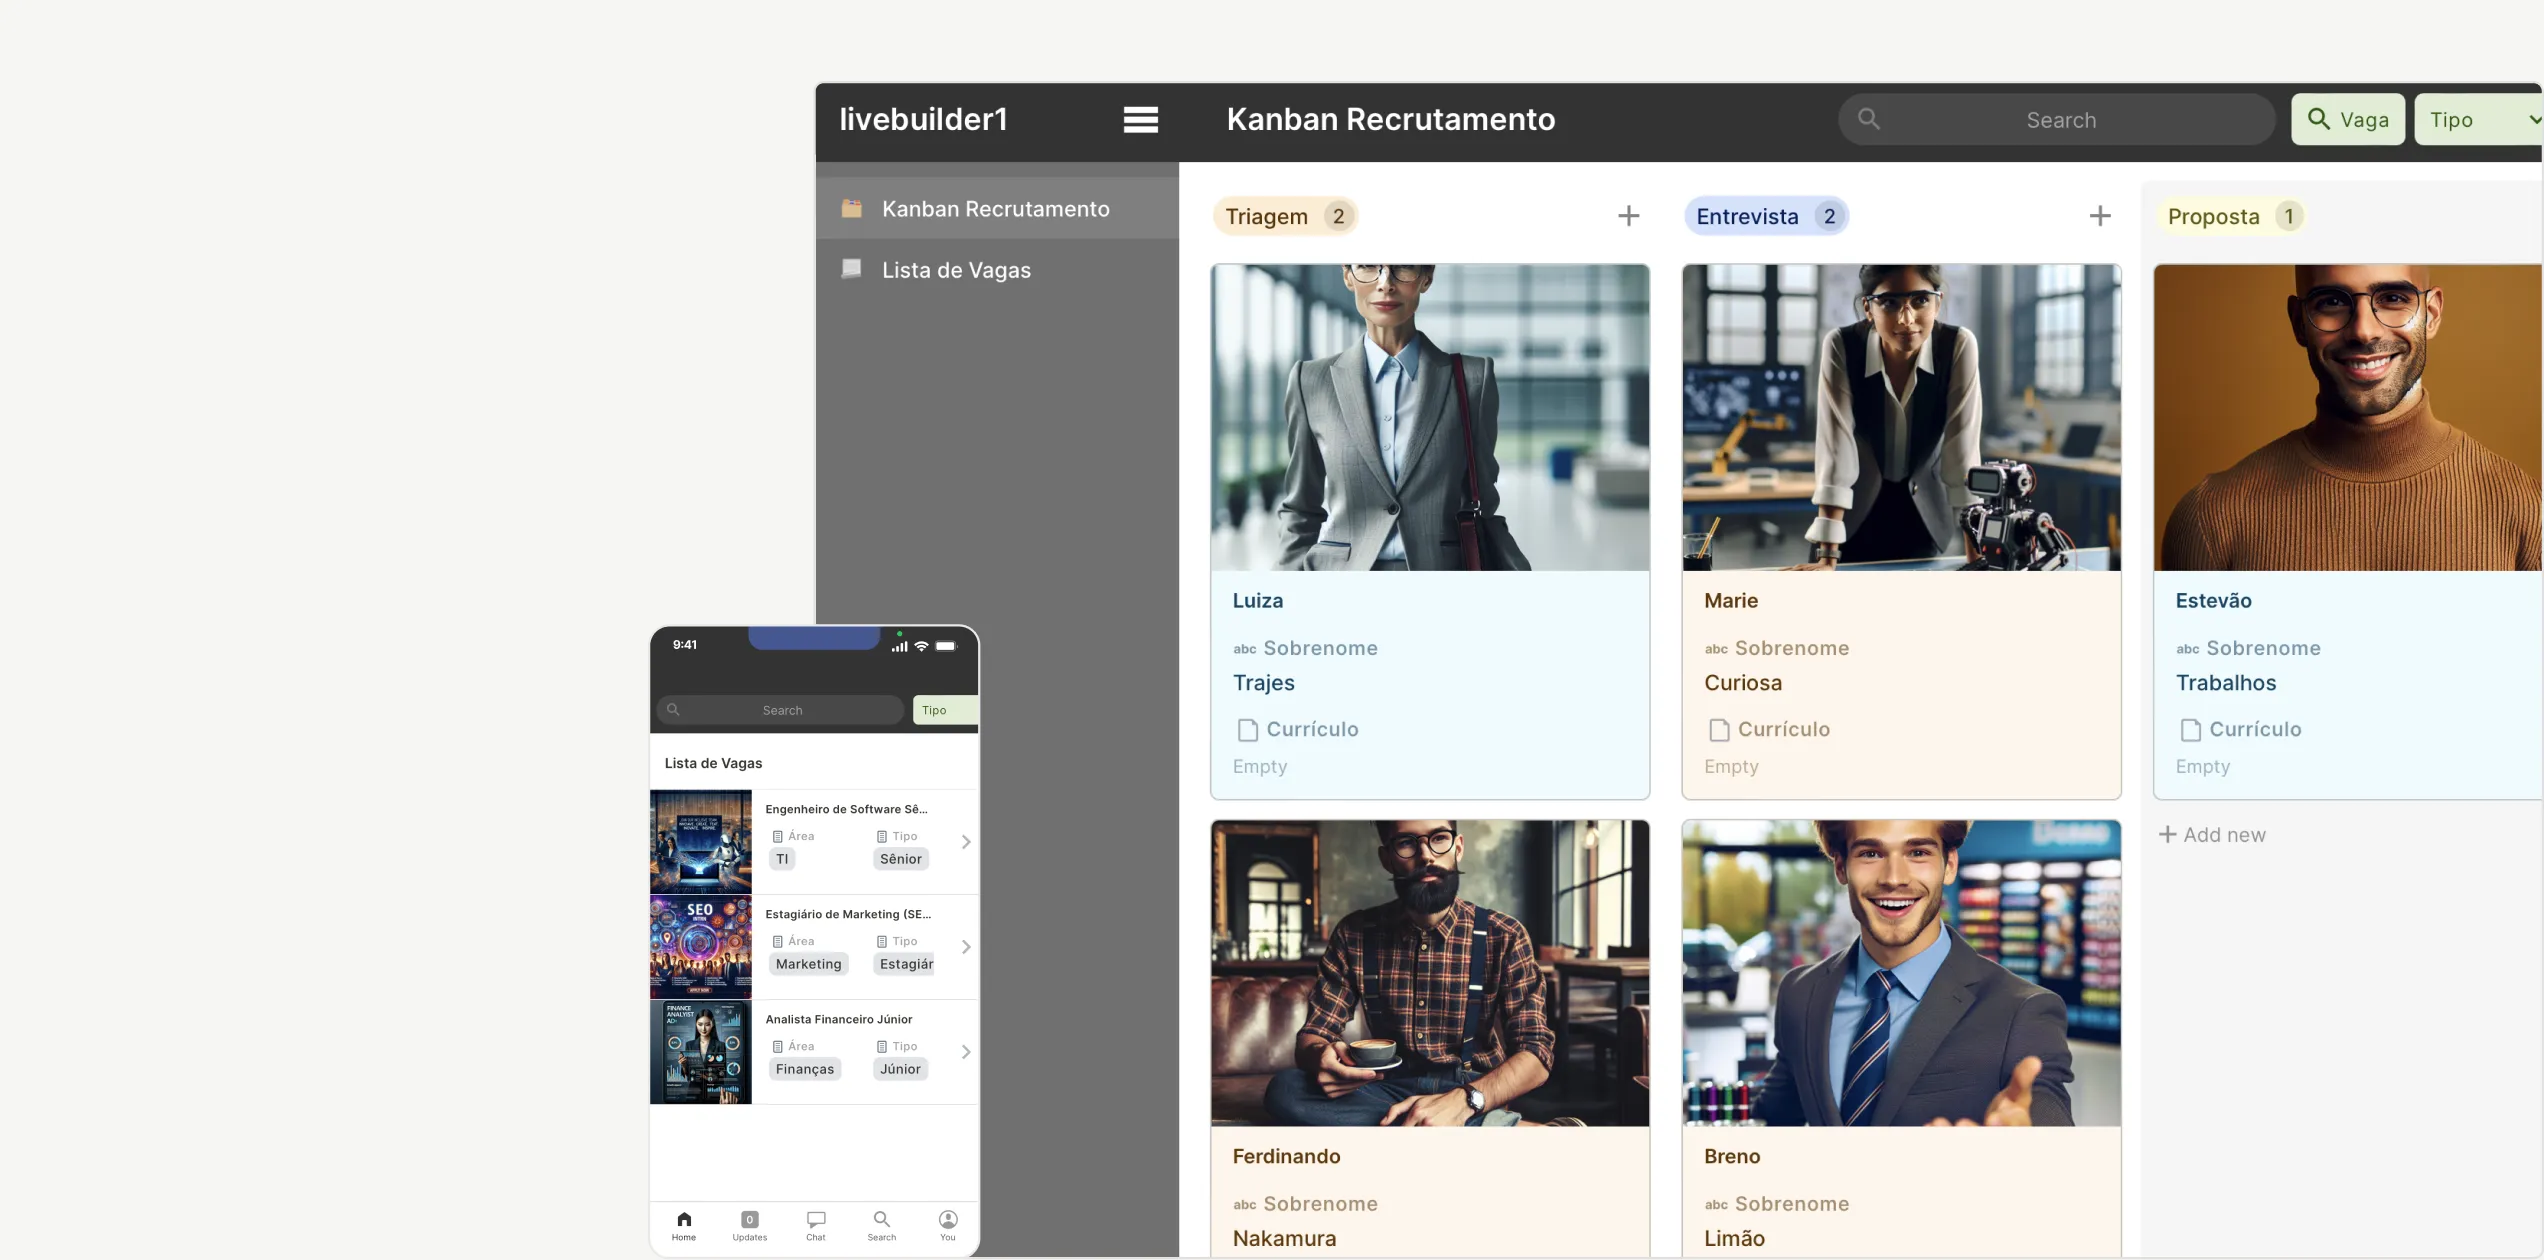Click the surname Nakamura on Ferdinando's card
The width and height of the screenshot is (2544, 1260).
(x=1284, y=1239)
